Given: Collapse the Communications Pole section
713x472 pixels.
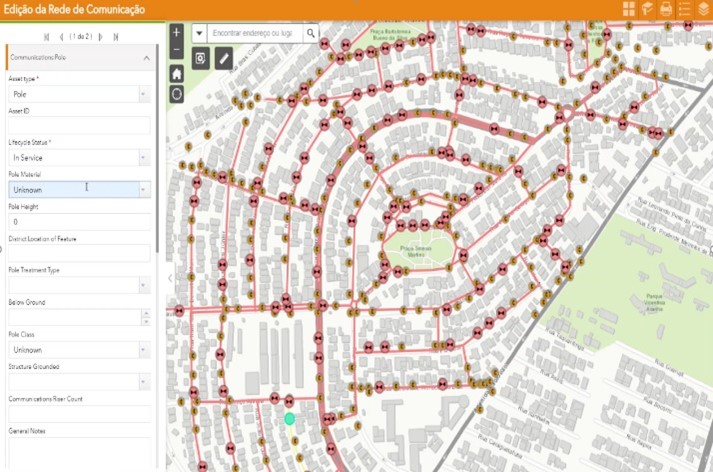Looking at the screenshot, I should (x=146, y=58).
